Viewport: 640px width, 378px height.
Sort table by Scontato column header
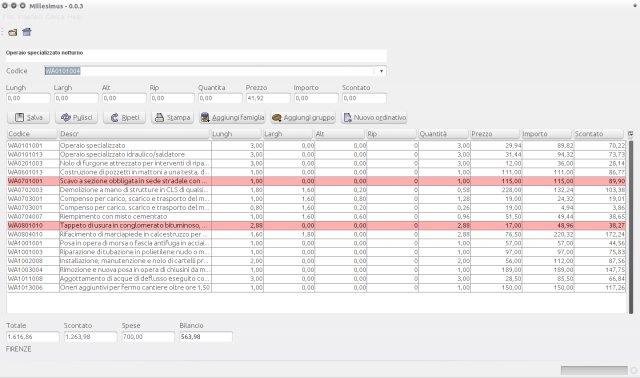coord(599,134)
